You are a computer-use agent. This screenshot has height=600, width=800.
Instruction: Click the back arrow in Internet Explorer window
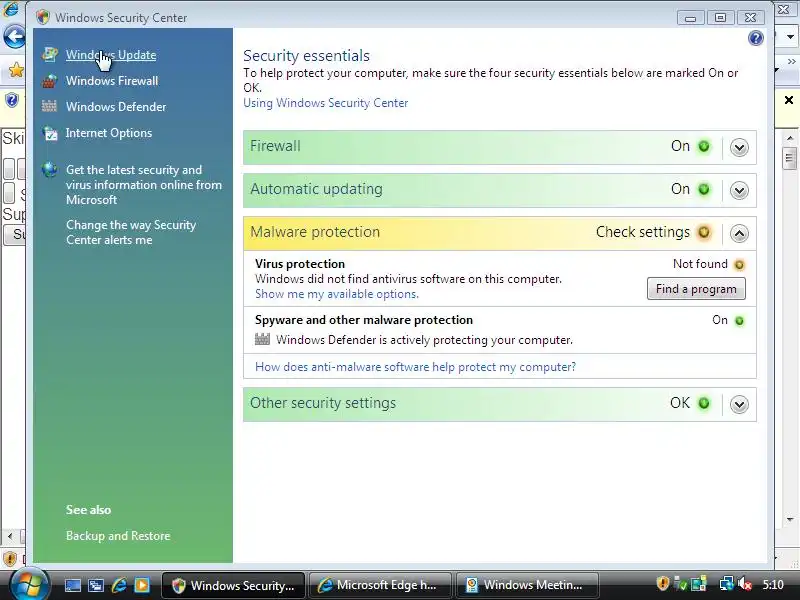pyautogui.click(x=13, y=37)
